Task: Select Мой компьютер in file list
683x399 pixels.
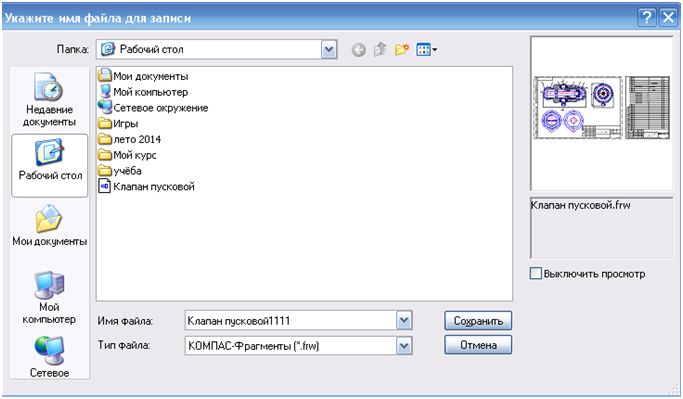Action: pos(143,92)
